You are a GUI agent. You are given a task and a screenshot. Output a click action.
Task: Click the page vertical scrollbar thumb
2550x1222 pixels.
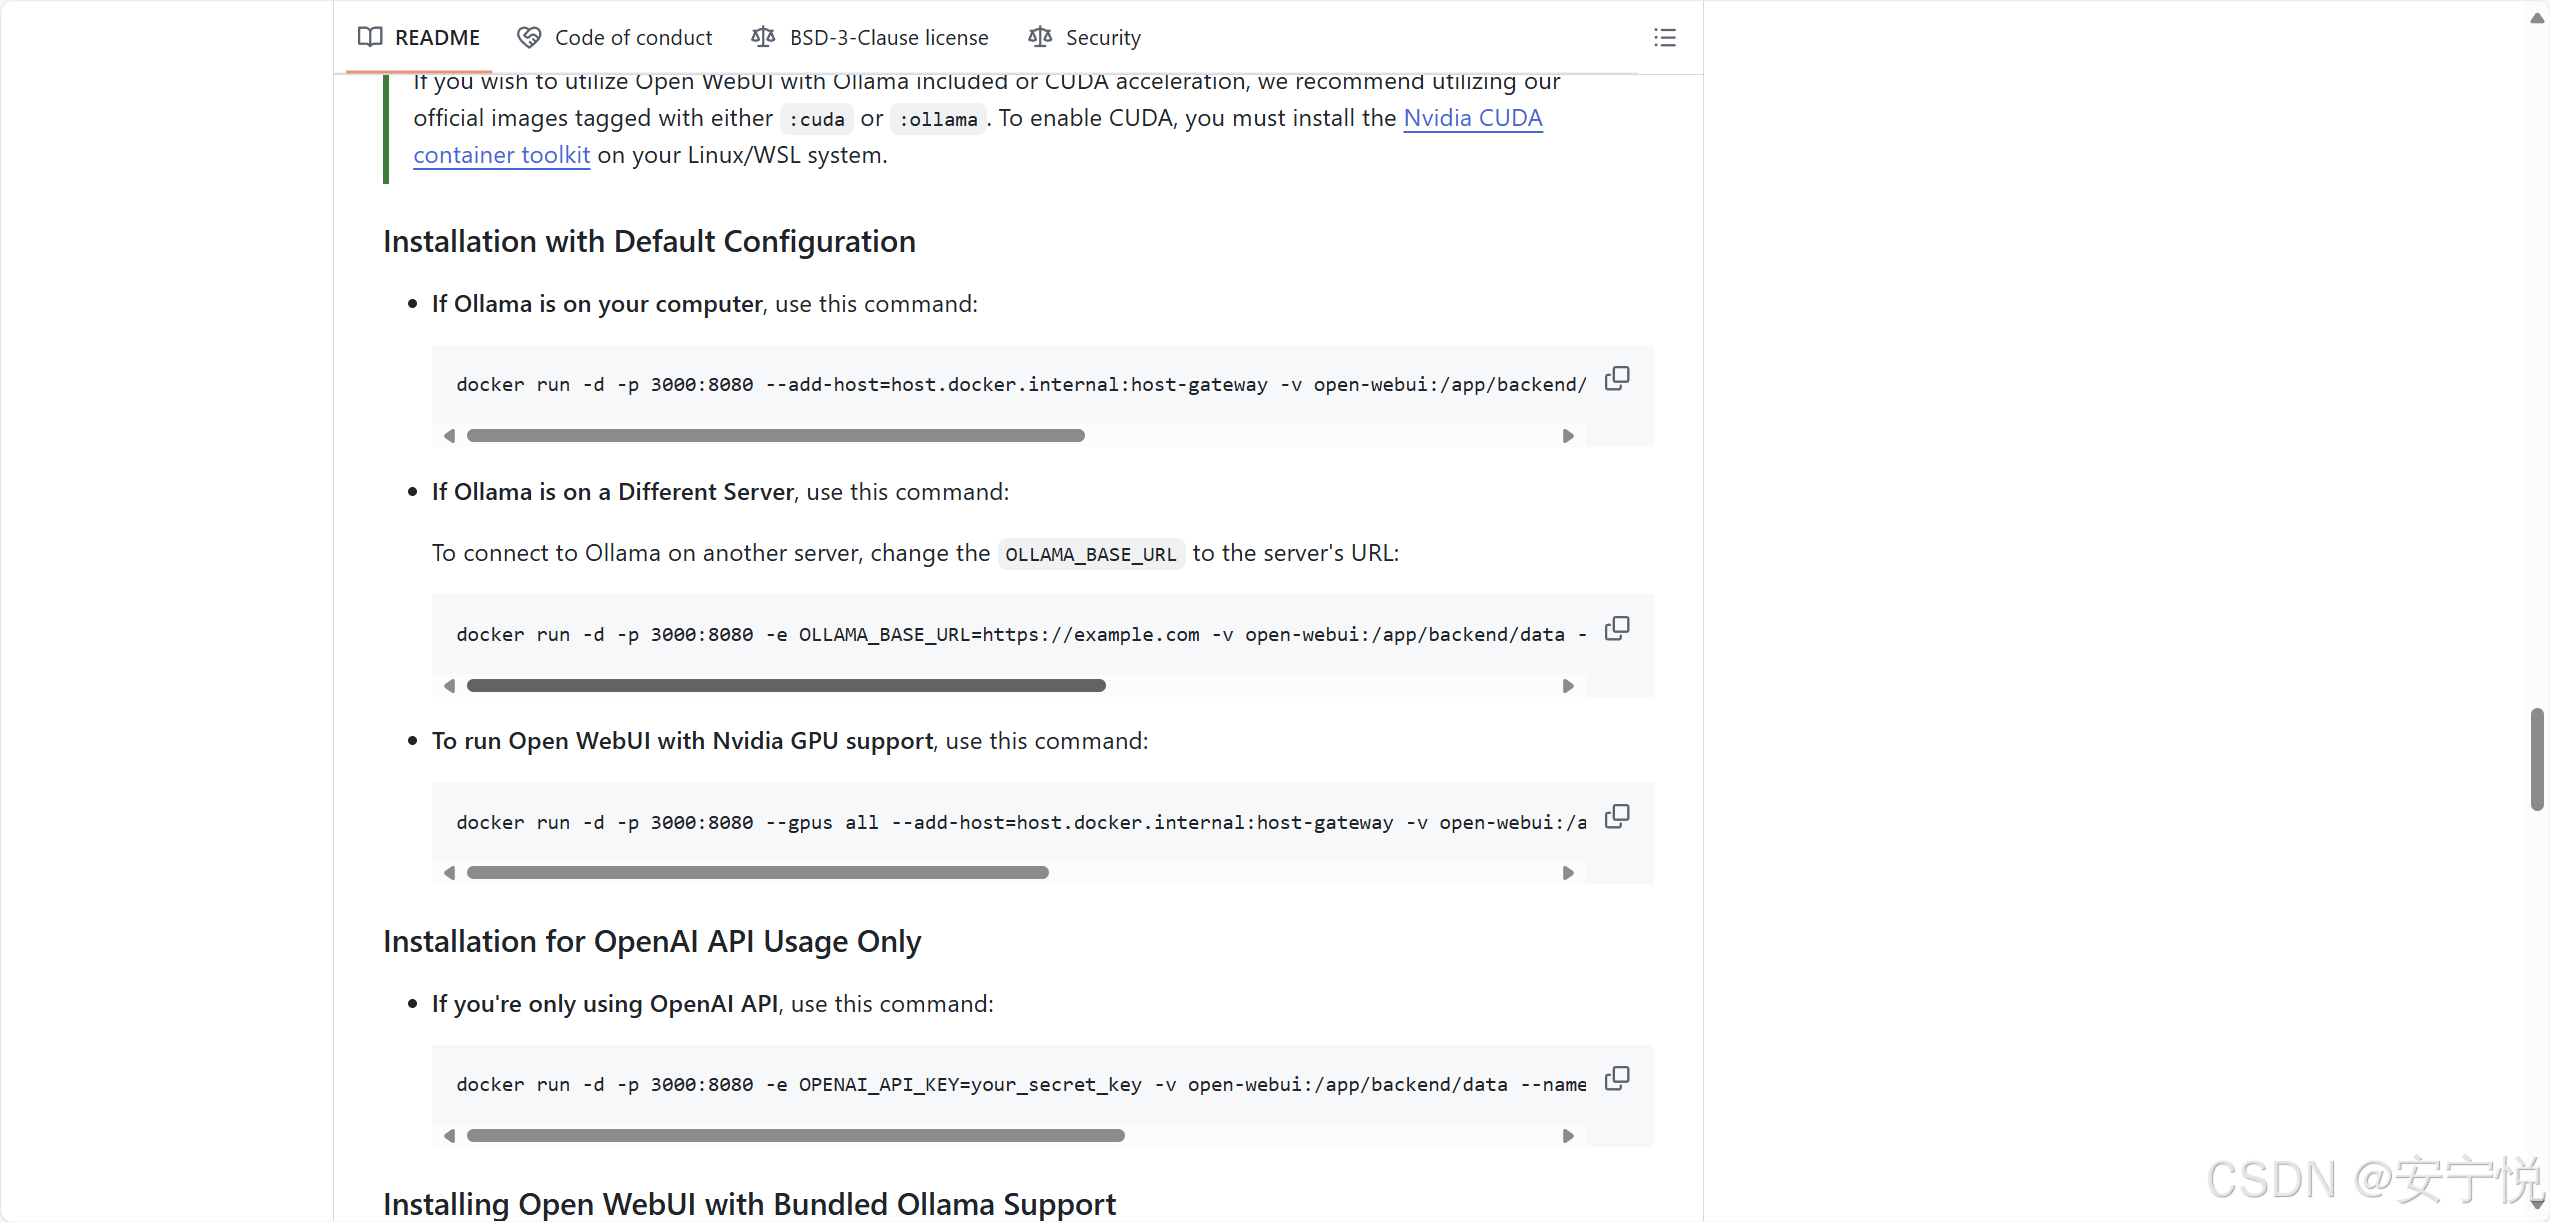coord(2537,759)
